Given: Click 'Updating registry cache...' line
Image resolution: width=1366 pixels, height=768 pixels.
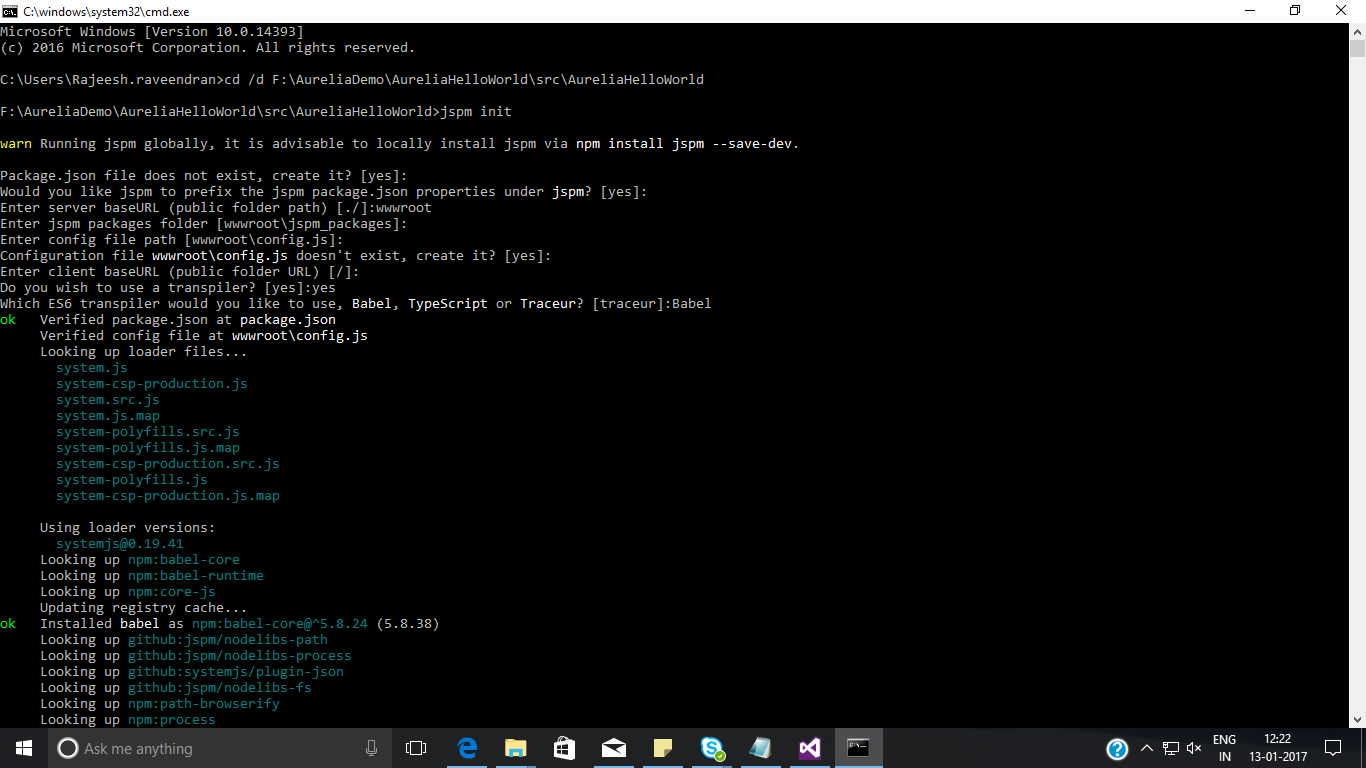Looking at the screenshot, I should tap(144, 607).
